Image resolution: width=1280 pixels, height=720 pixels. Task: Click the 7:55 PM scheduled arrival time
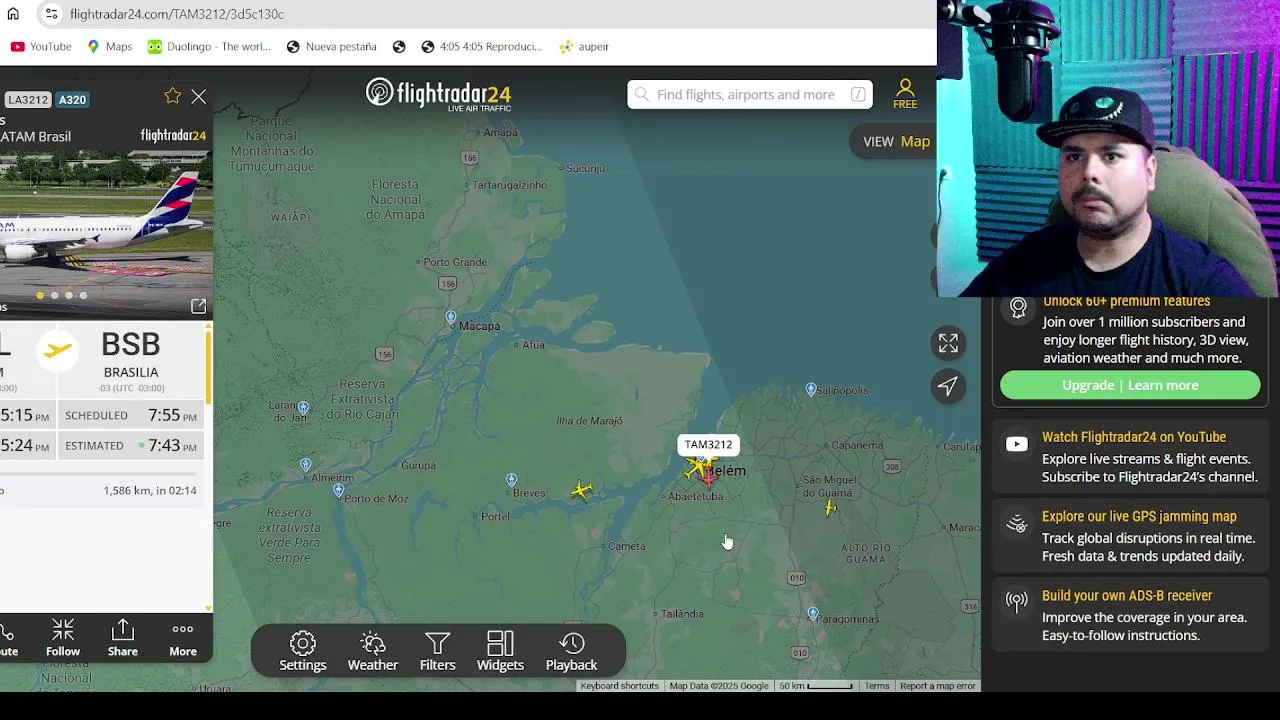pos(173,415)
